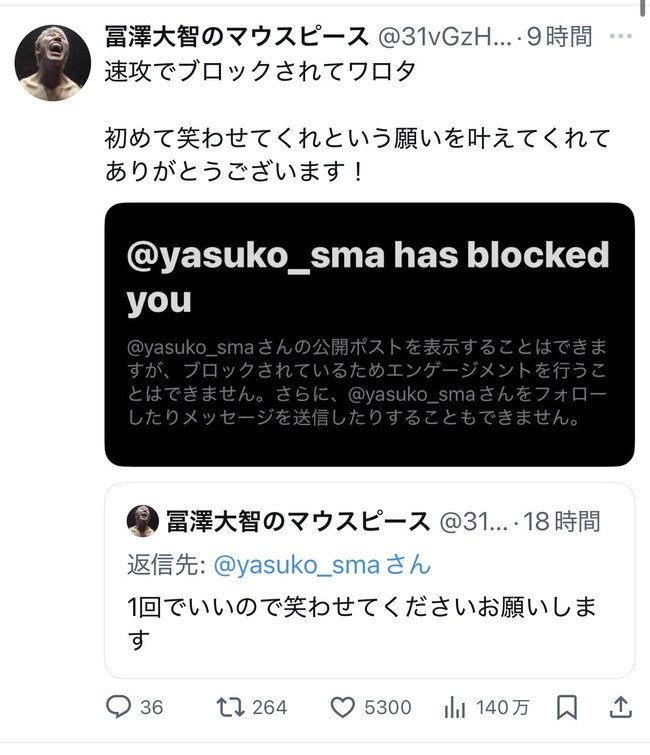Bookmark this post

[x=566, y=707]
